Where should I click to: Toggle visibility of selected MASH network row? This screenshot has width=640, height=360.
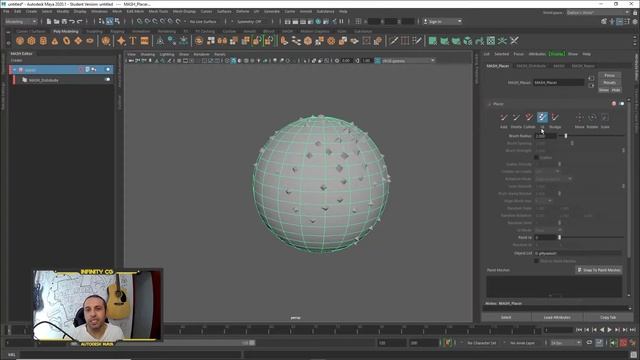(108, 70)
